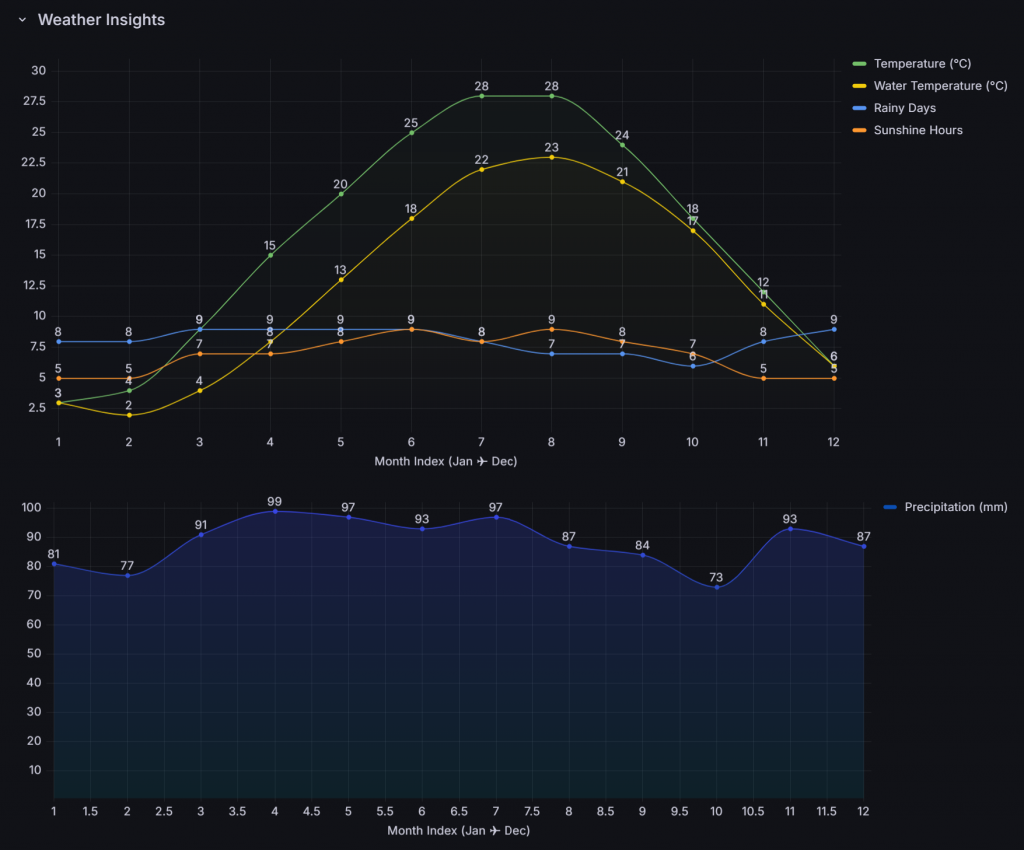Click the Precipitation (mm) legend label

[x=955, y=507]
